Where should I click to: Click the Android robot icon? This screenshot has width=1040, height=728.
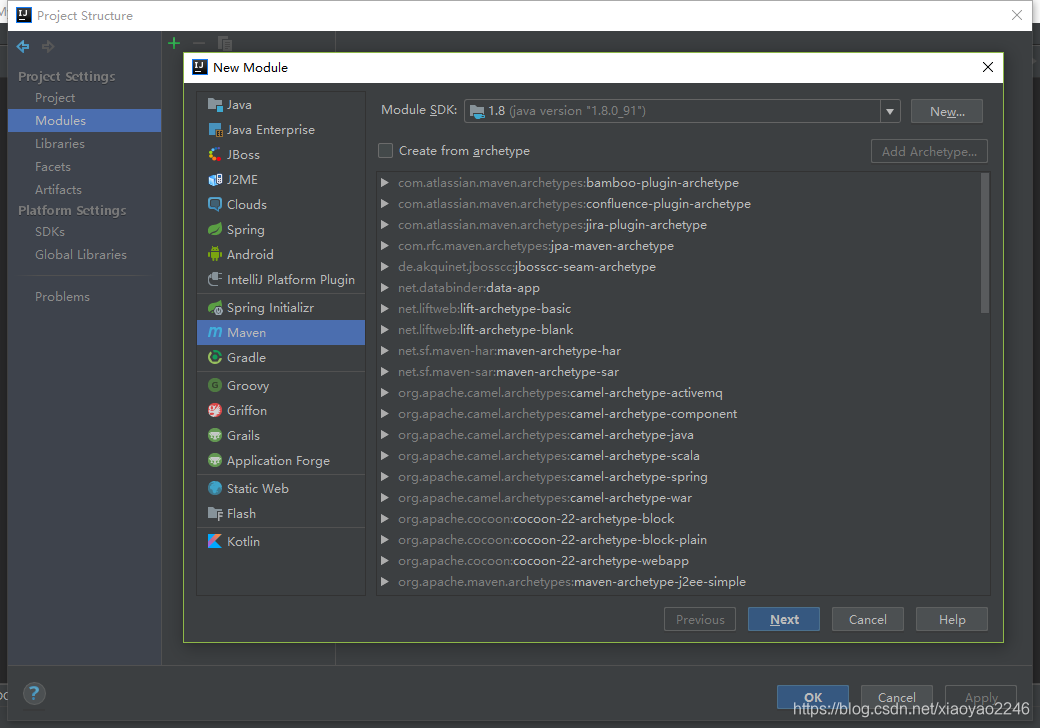(215, 254)
